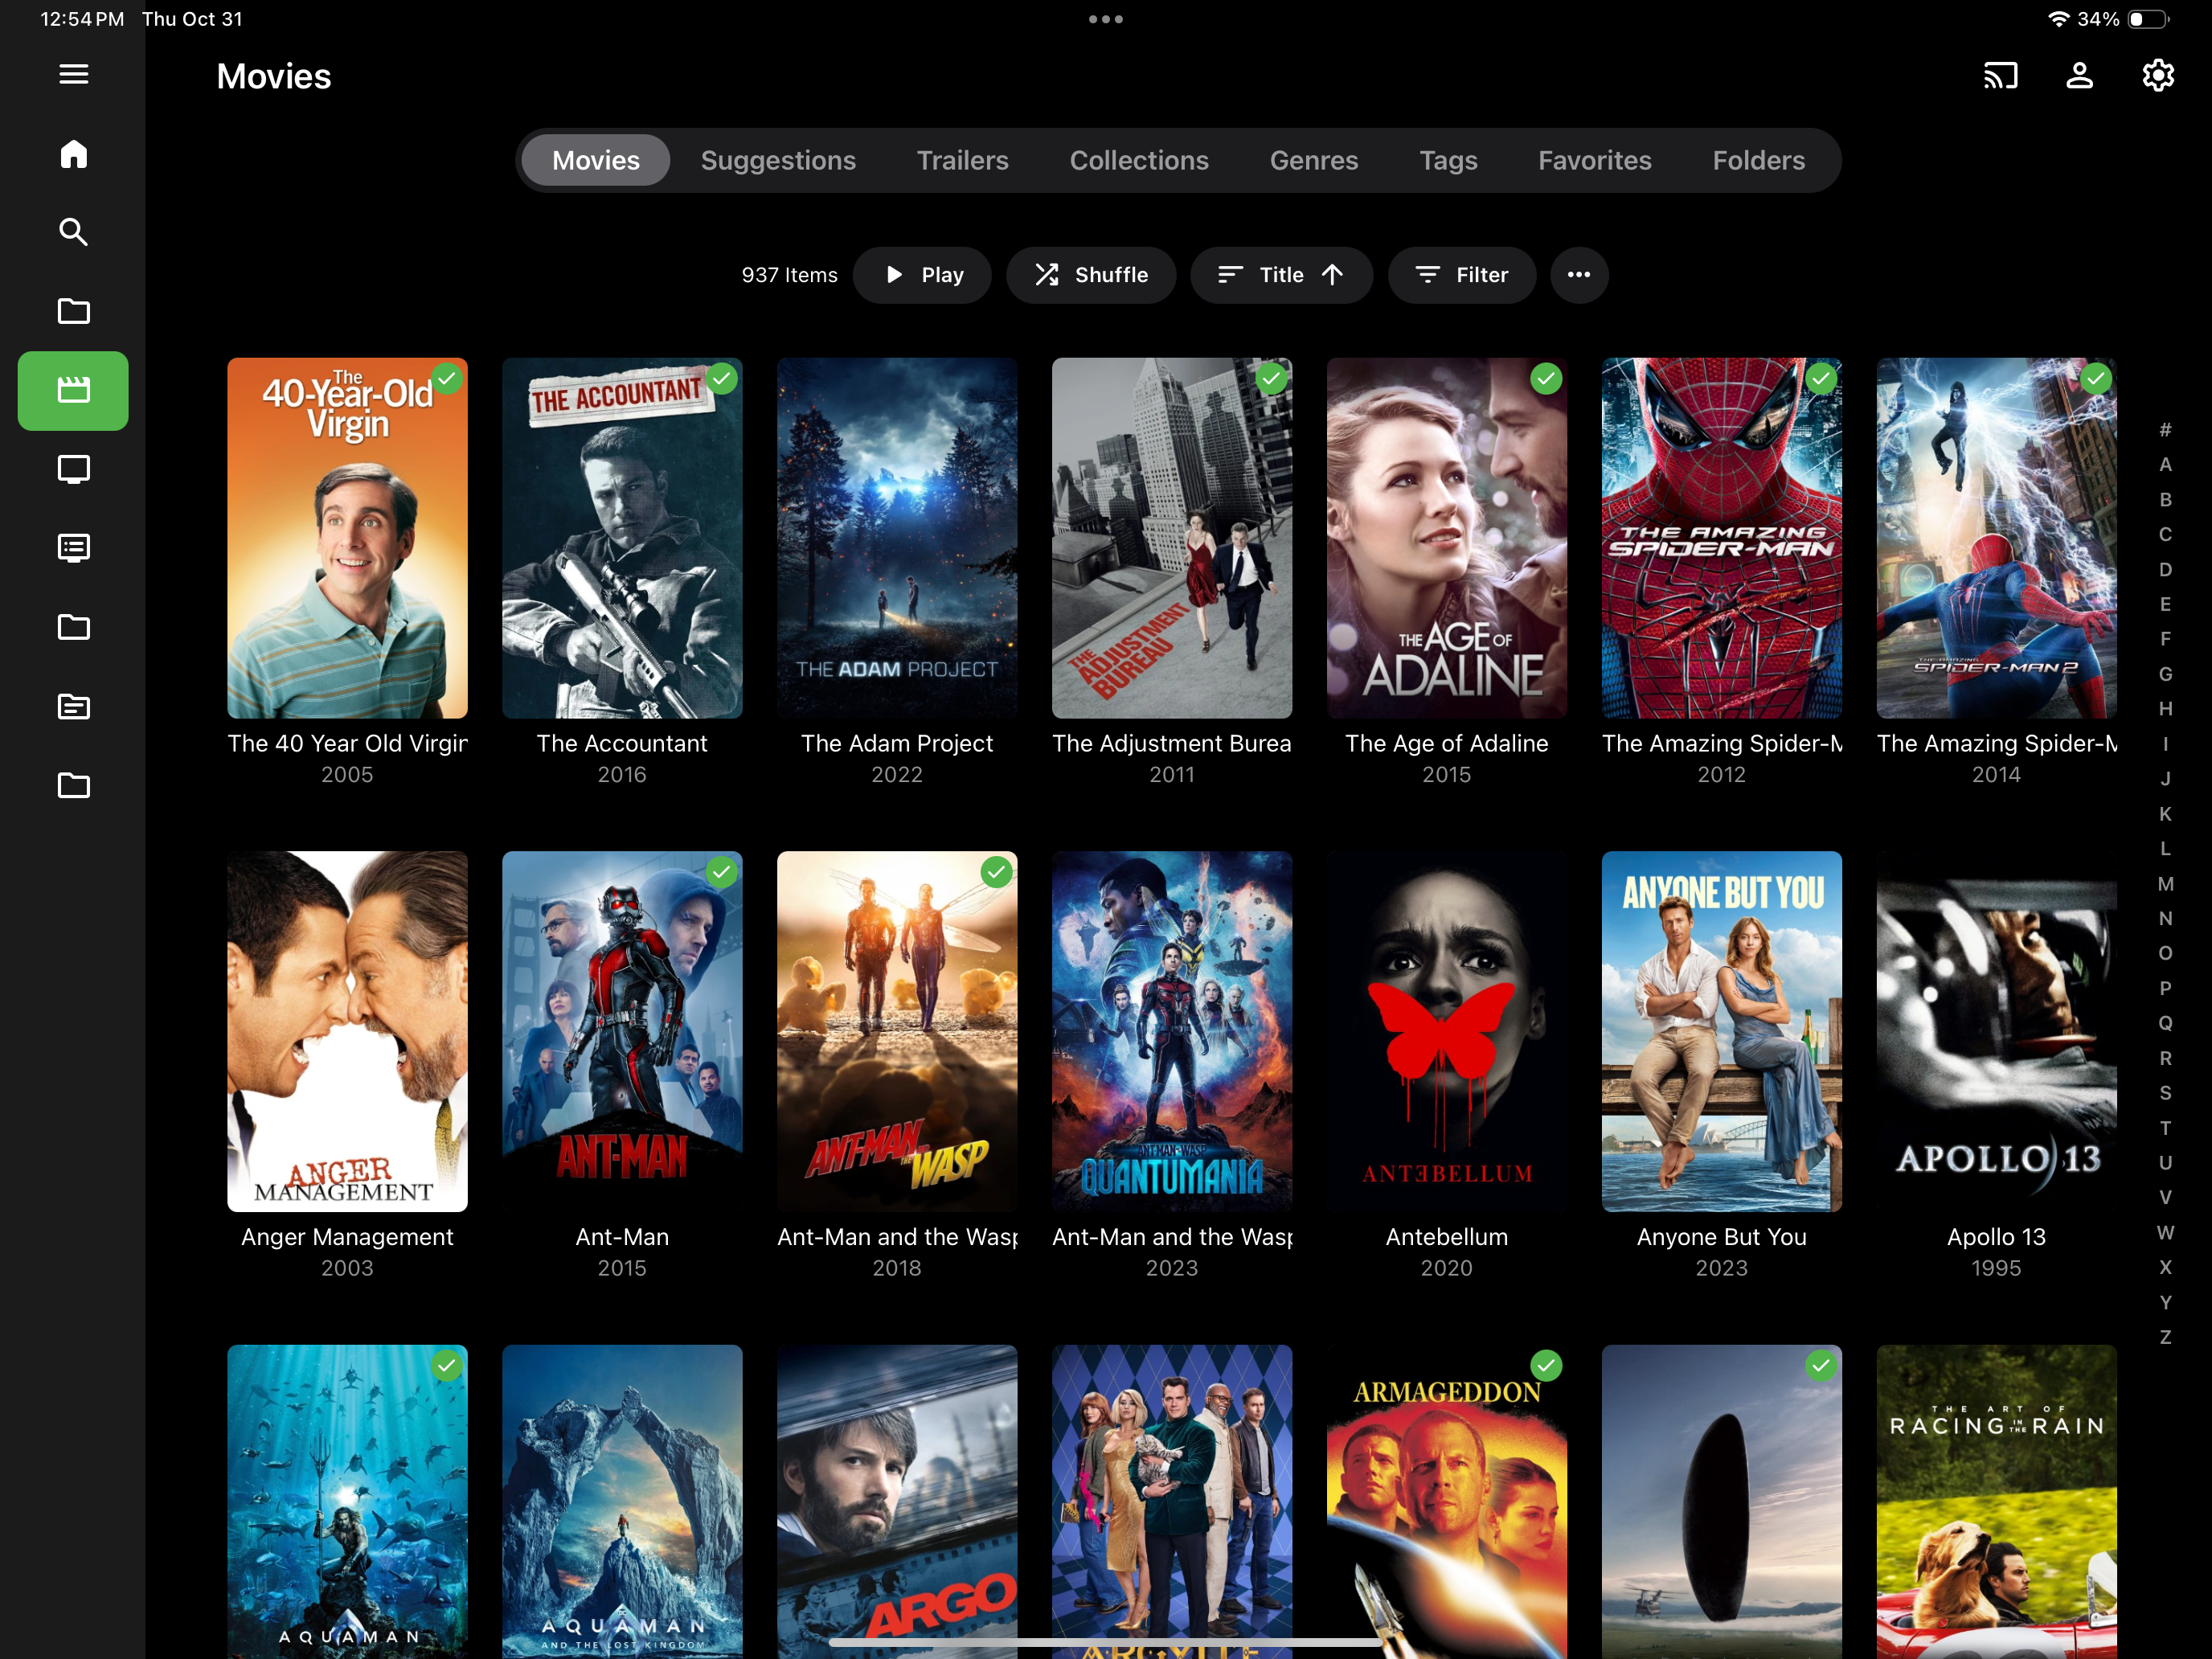This screenshot has width=2212, height=1659.
Task: Toggle watched checkmark on Armageddon poster
Action: click(1545, 1365)
